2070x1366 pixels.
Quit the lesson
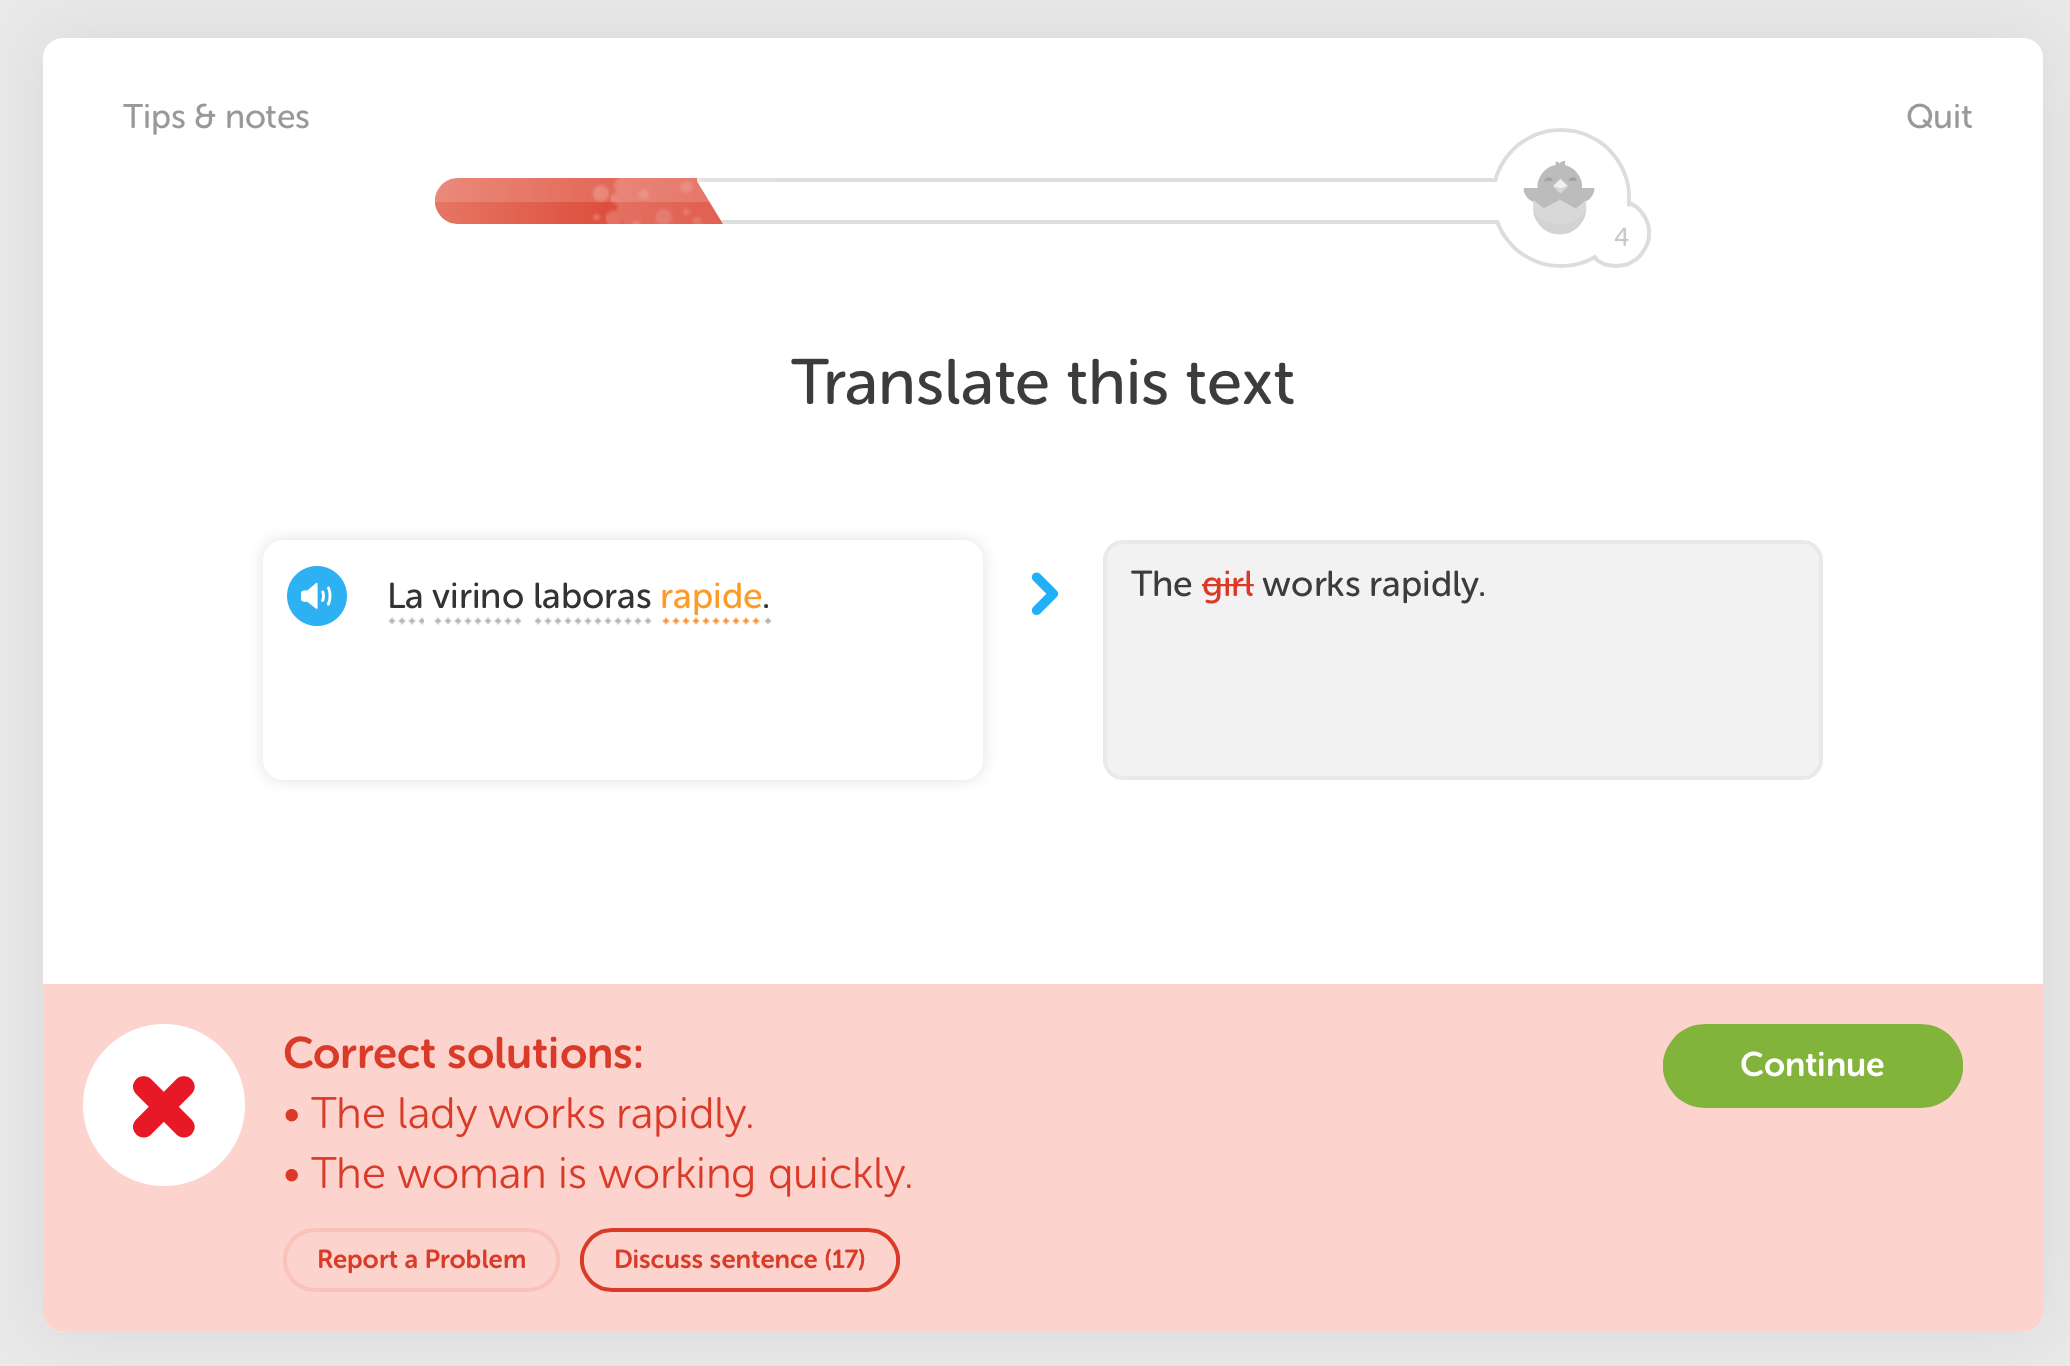coord(1938,117)
